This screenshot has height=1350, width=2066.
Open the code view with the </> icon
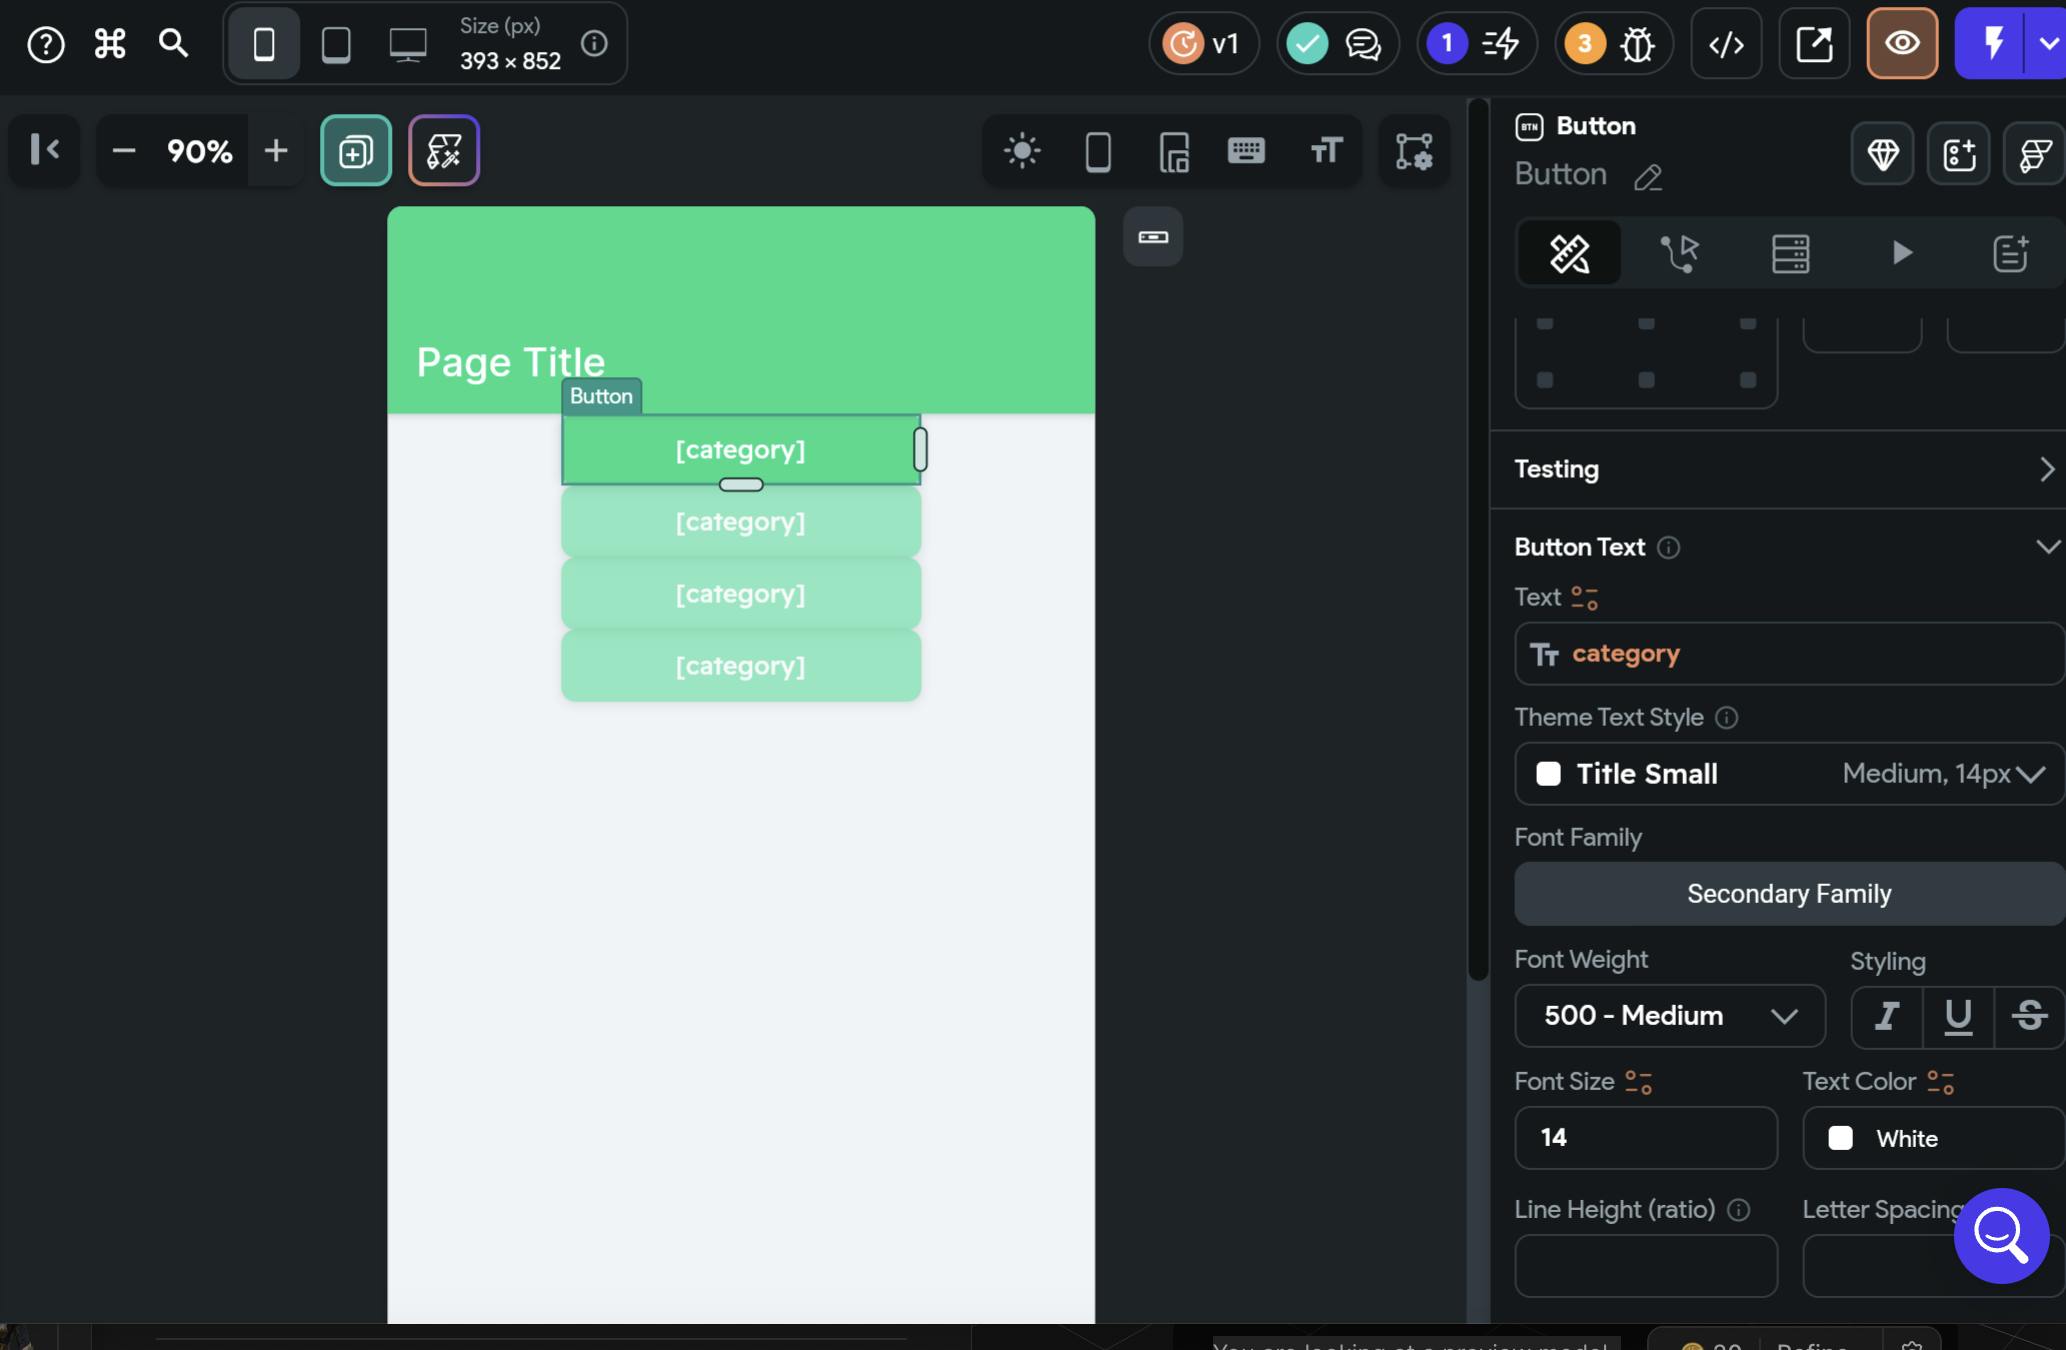point(1726,44)
